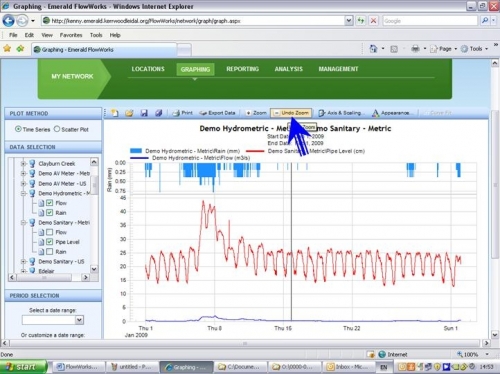This screenshot has height=374, width=500.
Task: Click the browser Home icon
Action: click(x=373, y=49)
